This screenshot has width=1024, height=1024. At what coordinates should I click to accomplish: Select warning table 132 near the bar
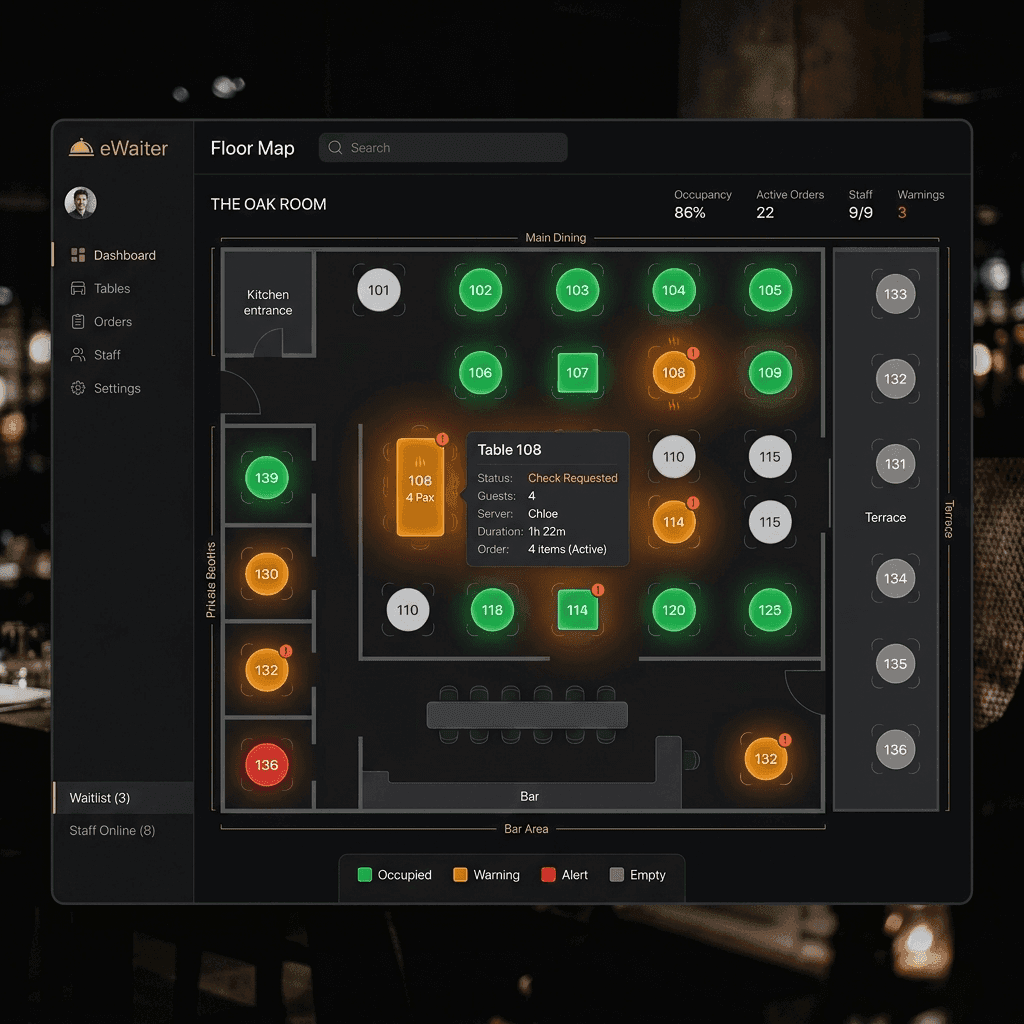tap(765, 759)
